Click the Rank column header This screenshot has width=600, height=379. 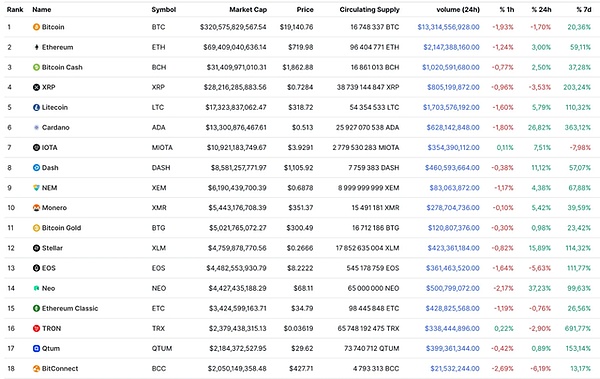tap(15, 10)
